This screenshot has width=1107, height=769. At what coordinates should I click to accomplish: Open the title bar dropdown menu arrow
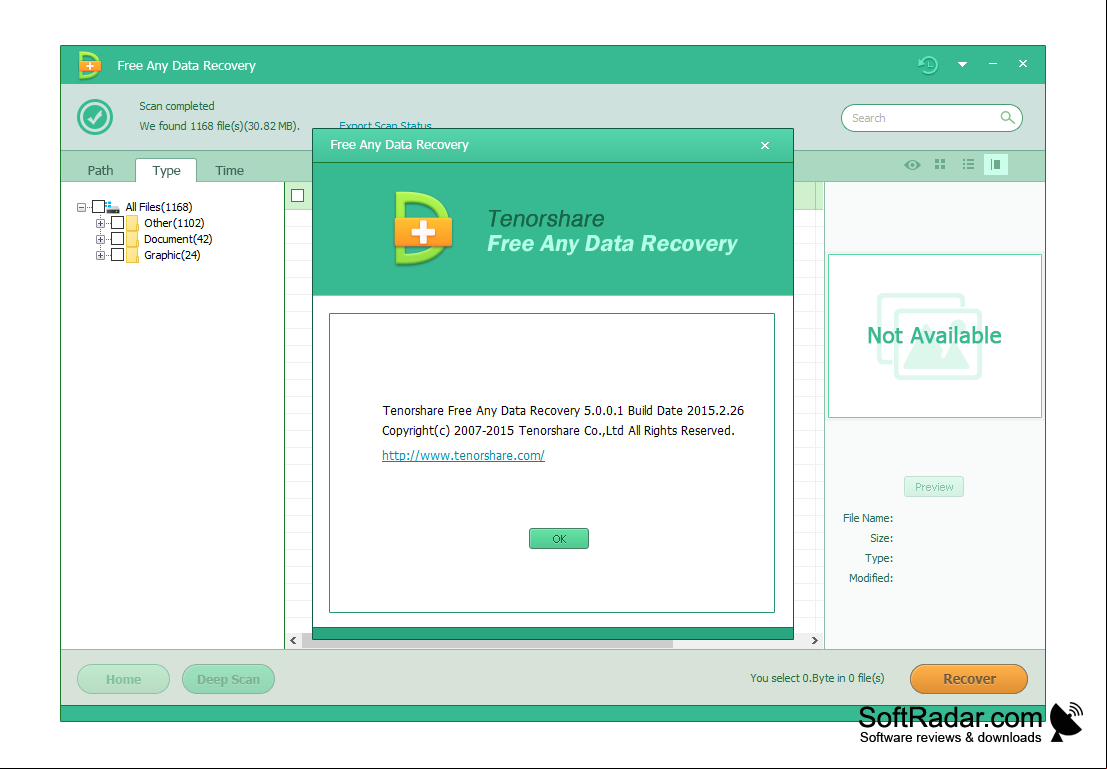point(962,65)
